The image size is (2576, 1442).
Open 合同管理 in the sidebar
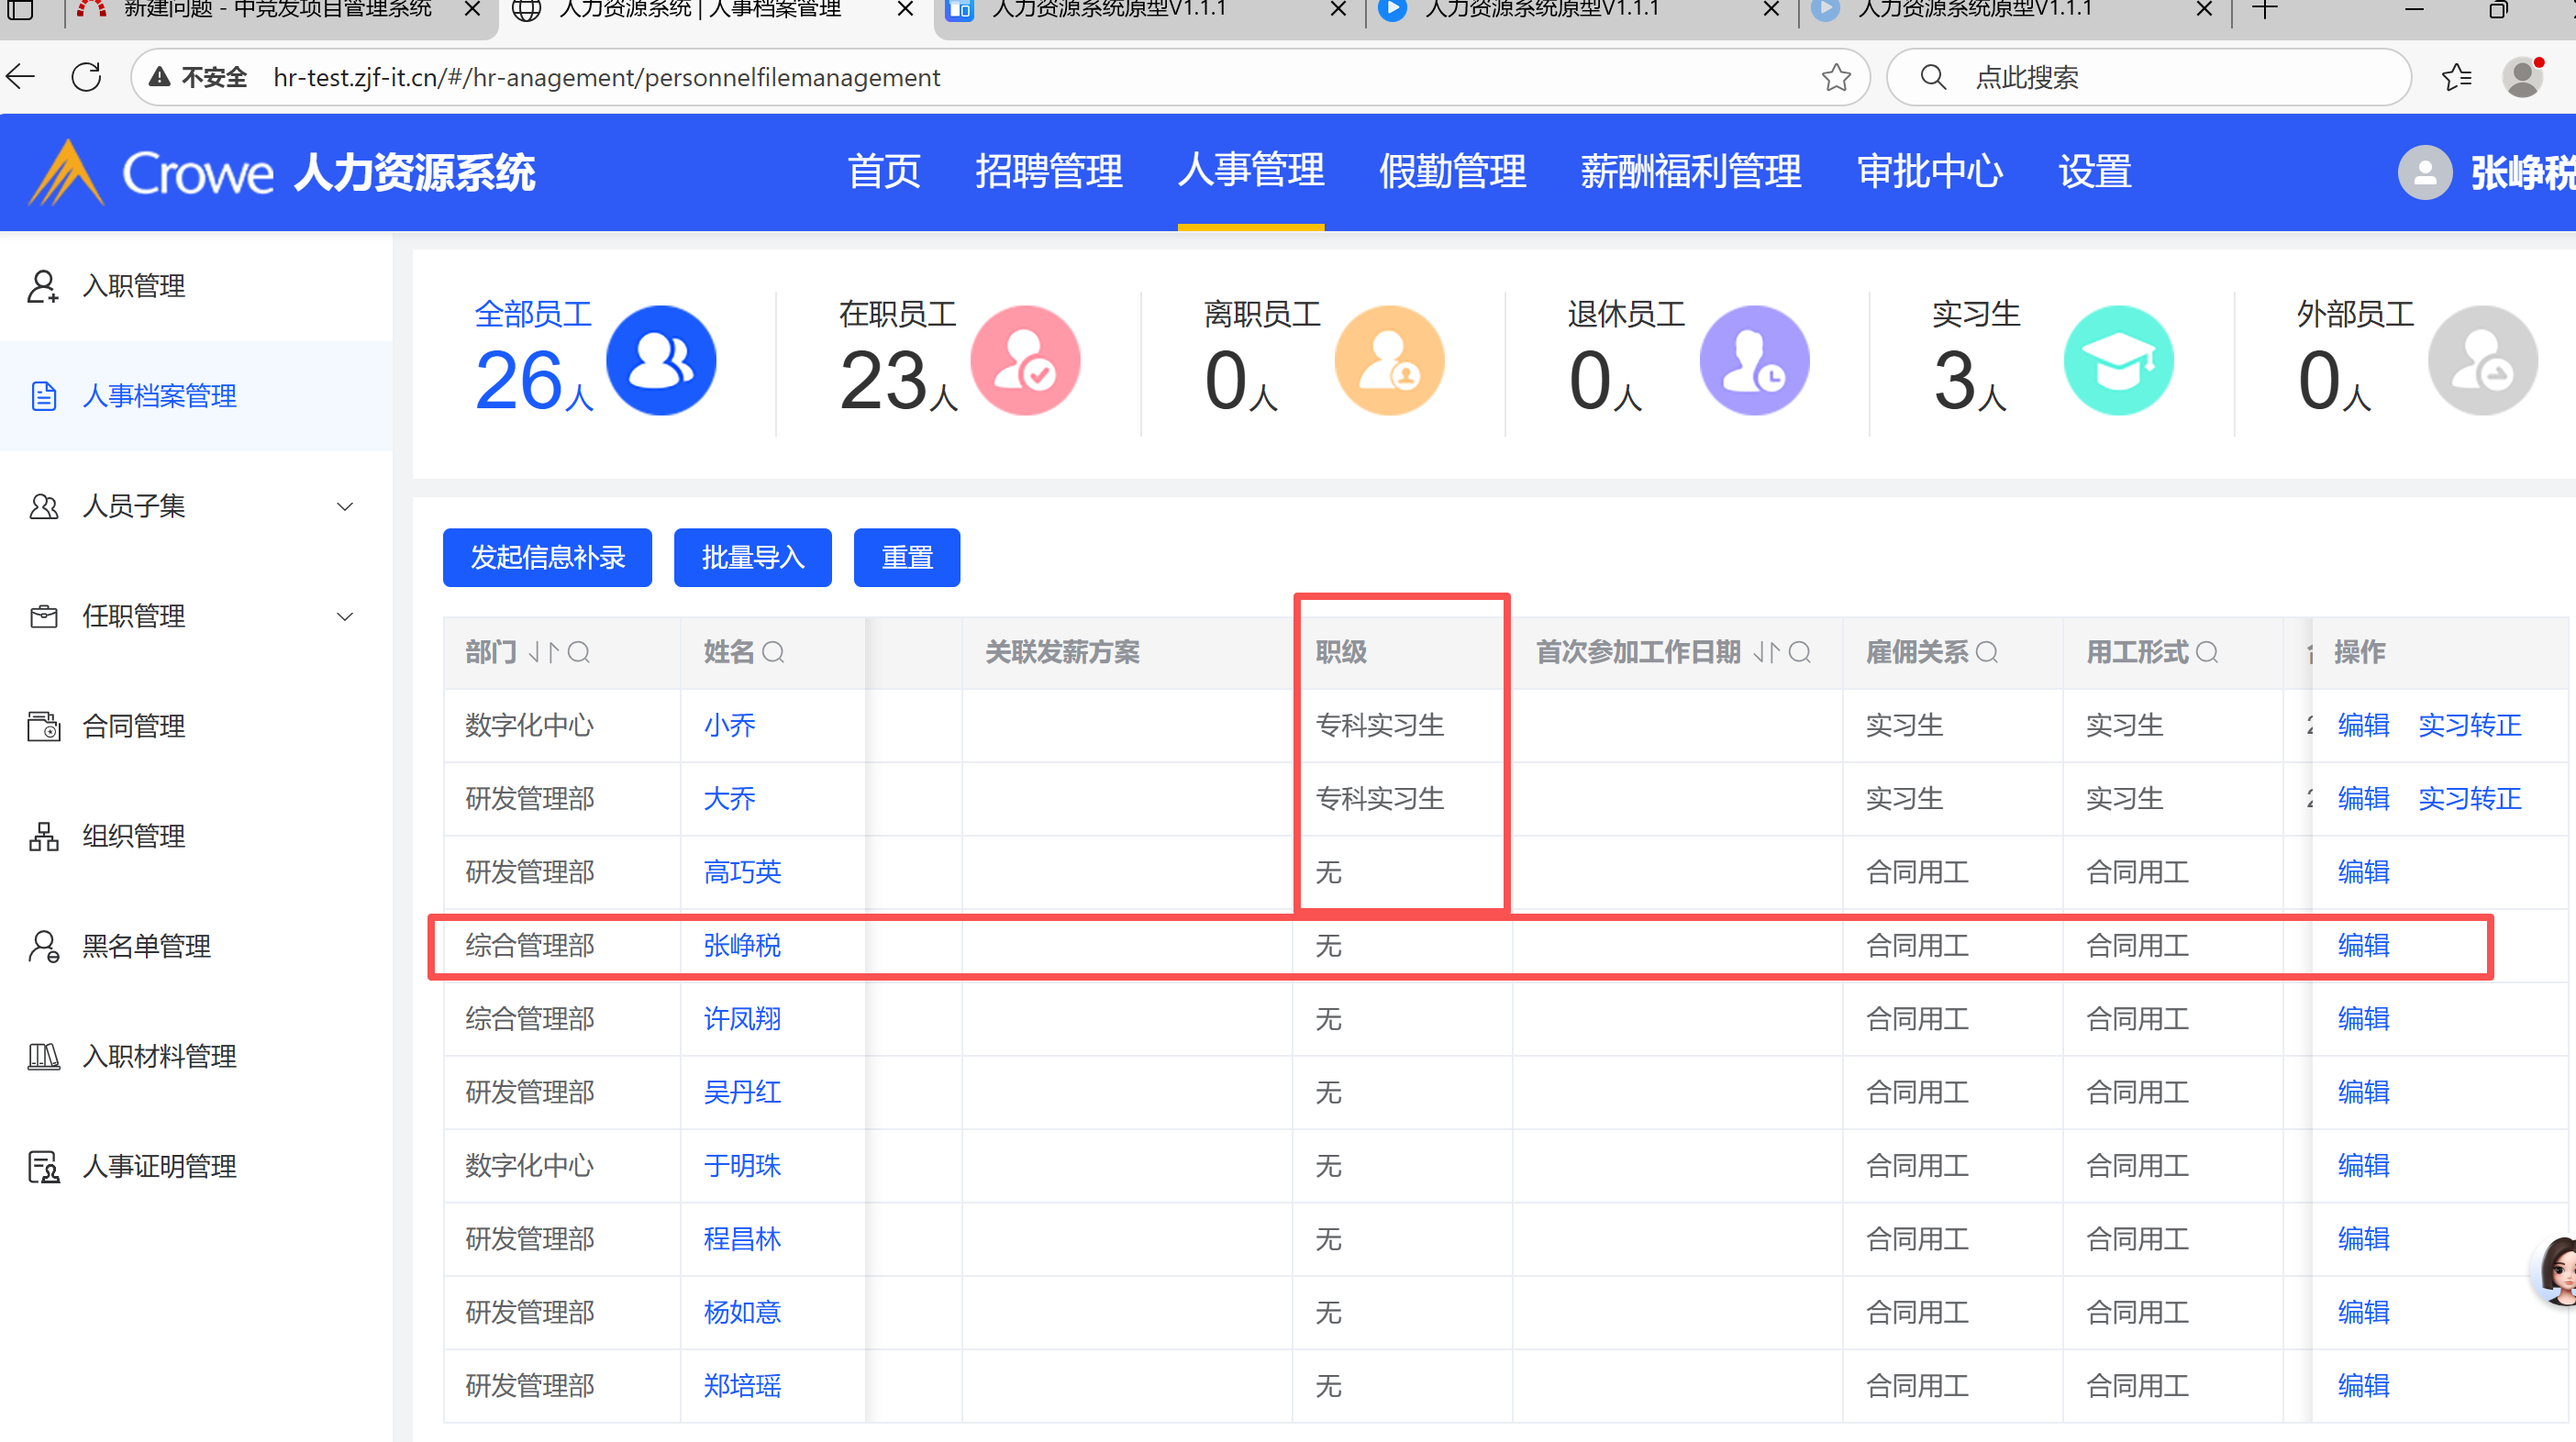tap(134, 726)
